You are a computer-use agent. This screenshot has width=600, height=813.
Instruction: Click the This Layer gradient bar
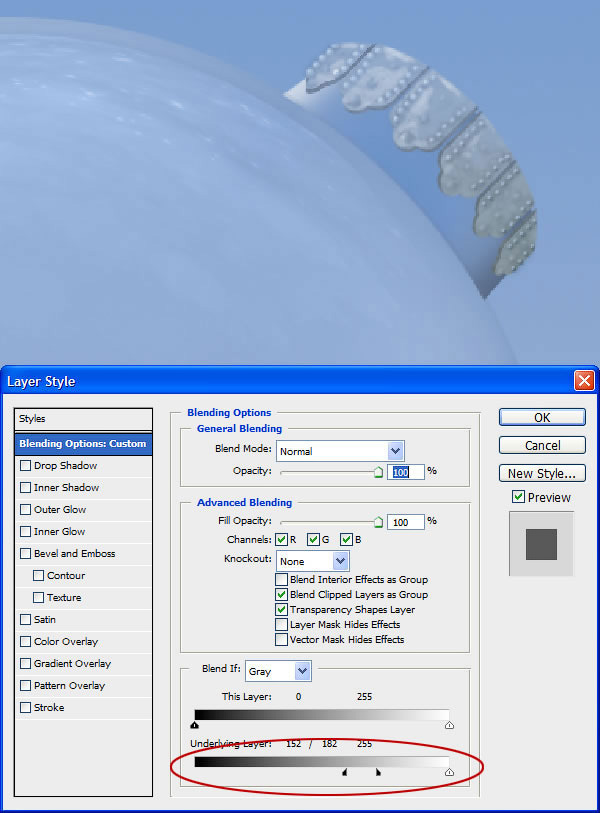tap(322, 715)
